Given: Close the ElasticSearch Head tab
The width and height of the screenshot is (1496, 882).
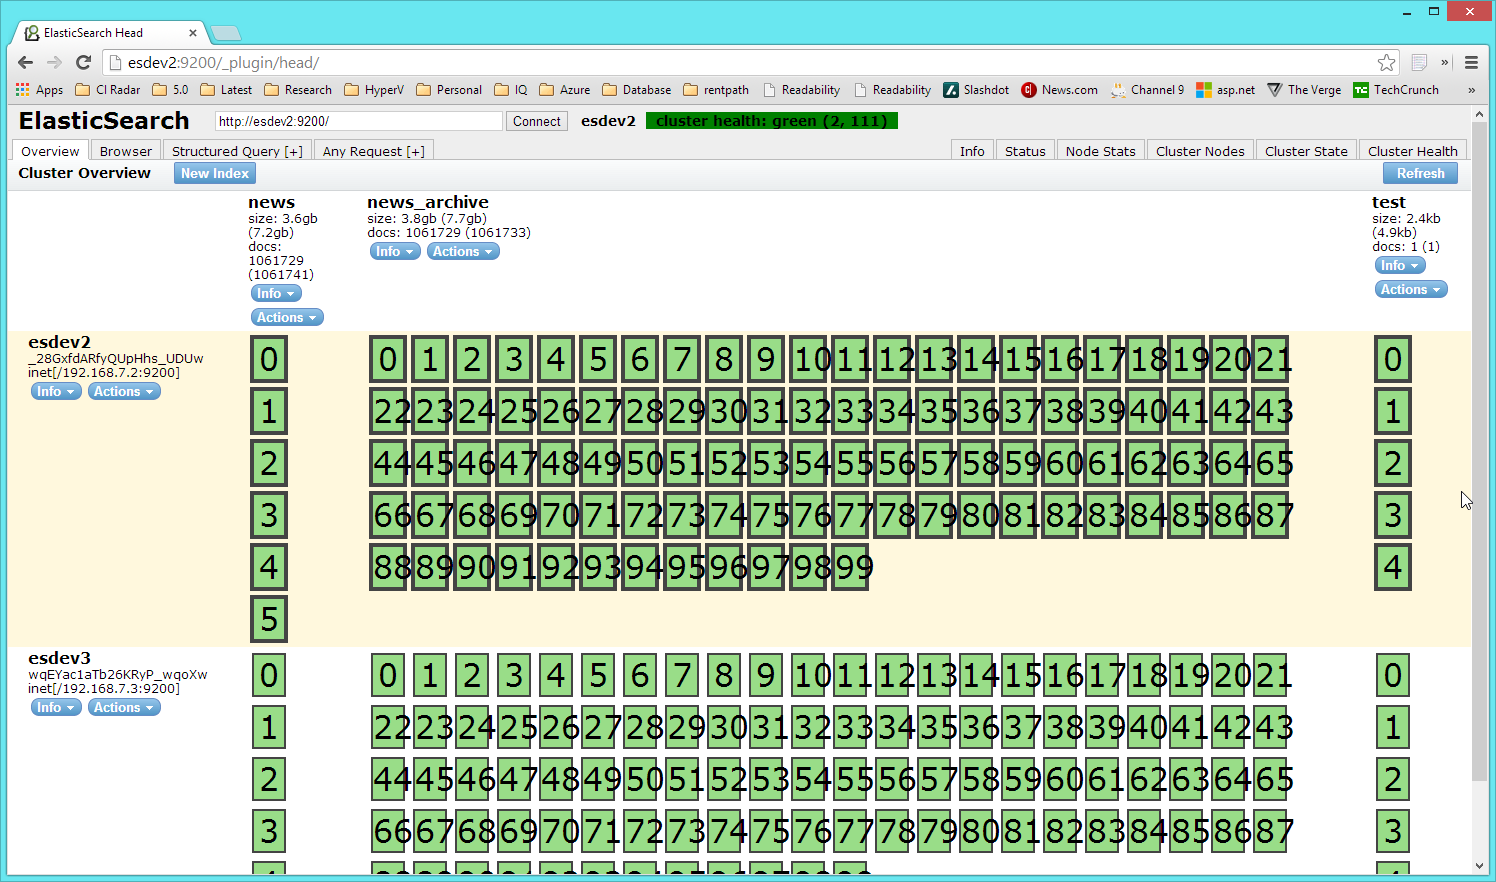Looking at the screenshot, I should [193, 33].
